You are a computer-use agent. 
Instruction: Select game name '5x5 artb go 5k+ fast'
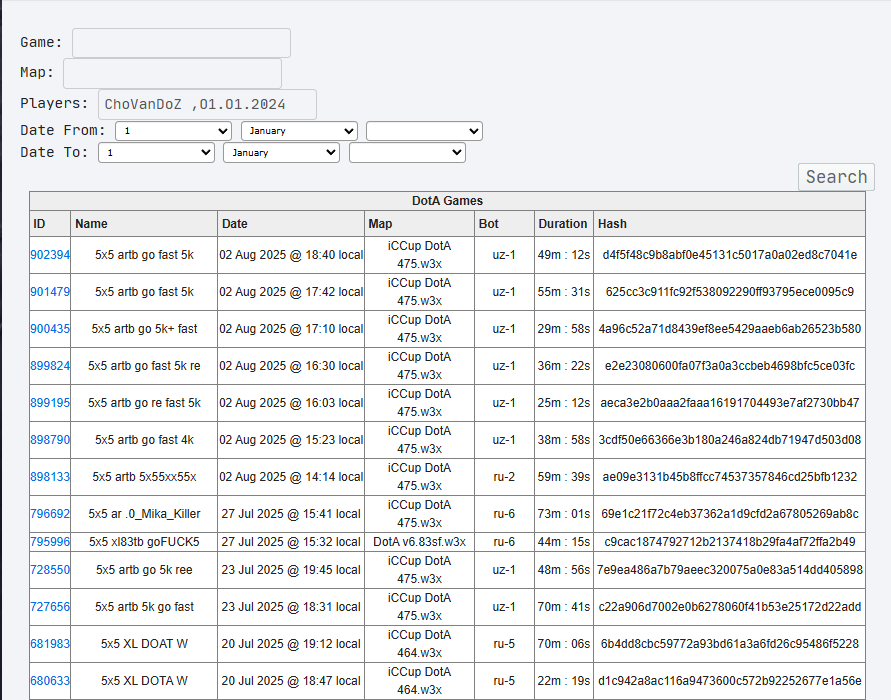click(144, 328)
